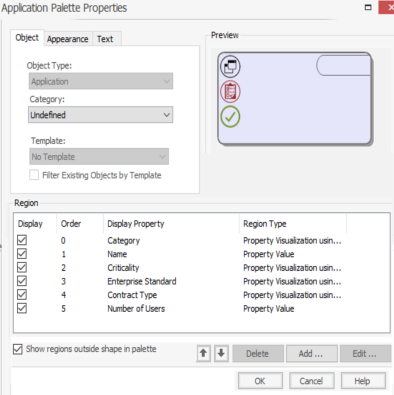The width and height of the screenshot is (394, 395).
Task: Move selected region up with arrow button
Action: [x=203, y=353]
